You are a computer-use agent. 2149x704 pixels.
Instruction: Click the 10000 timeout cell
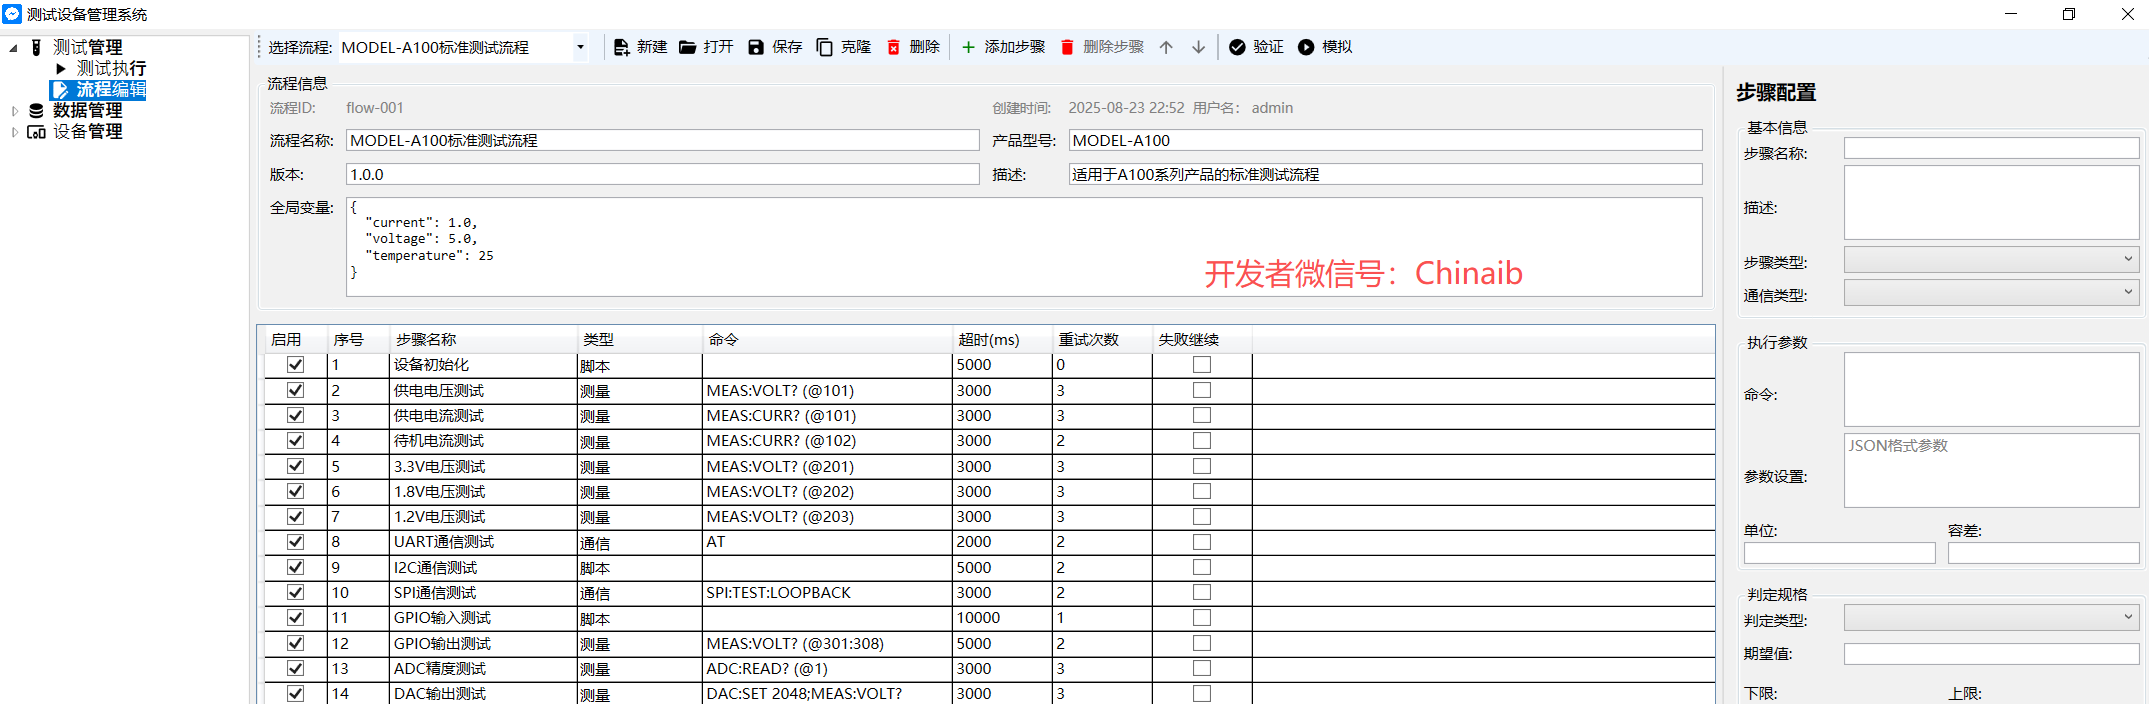1002,618
